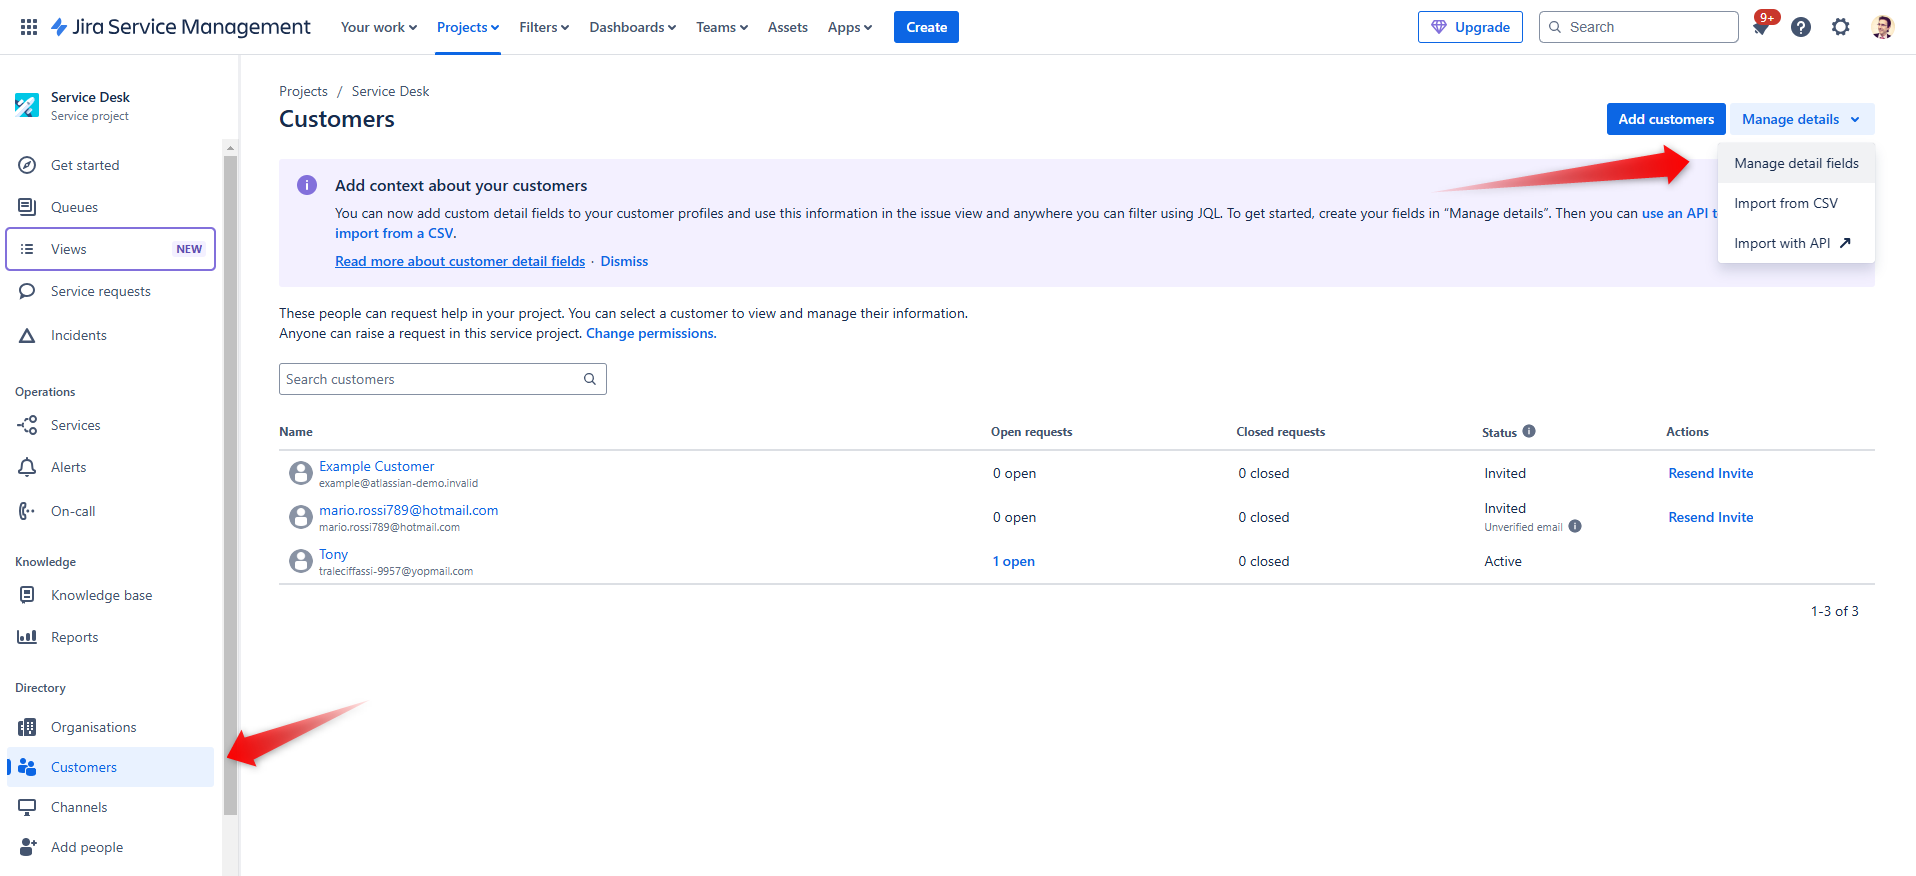Click the Reports bar chart icon
Viewport: 1916px width, 876px height.
coord(28,637)
